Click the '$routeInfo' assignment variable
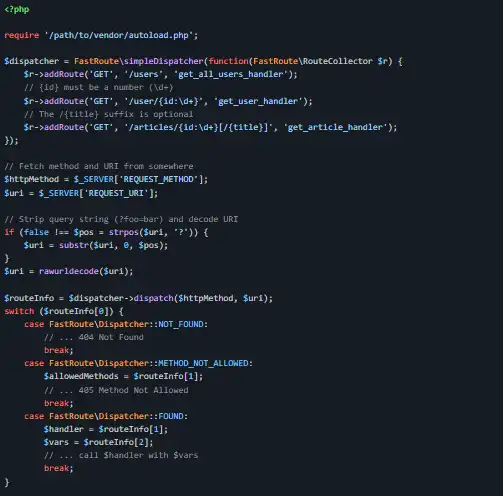This screenshot has width=503, height=496. point(29,298)
